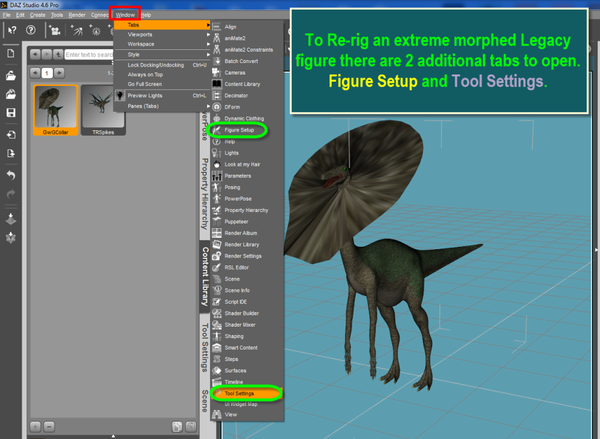The image size is (600, 439).
Task: Switch to the Property Hierarchy side tab
Action: (x=205, y=194)
